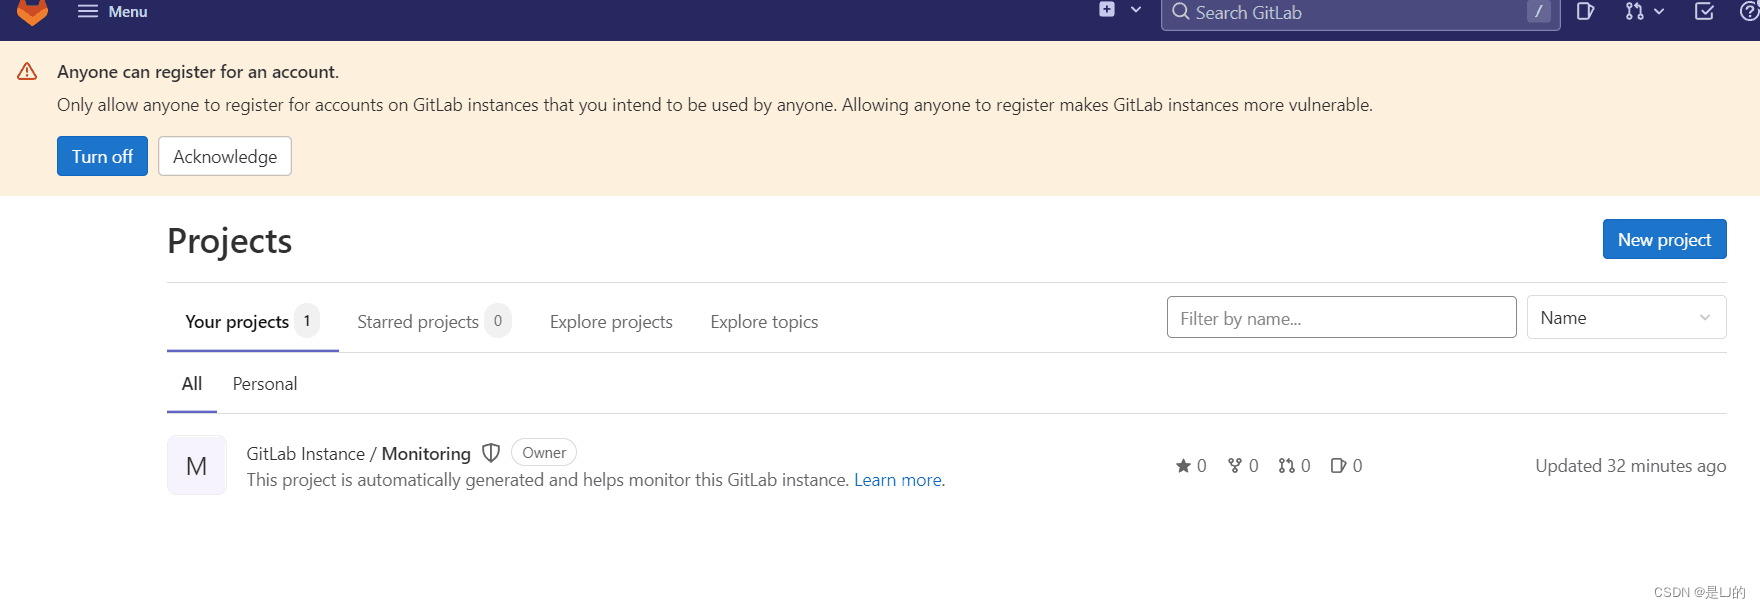
Task: Click the warning triangle alert icon
Action: coord(27,72)
